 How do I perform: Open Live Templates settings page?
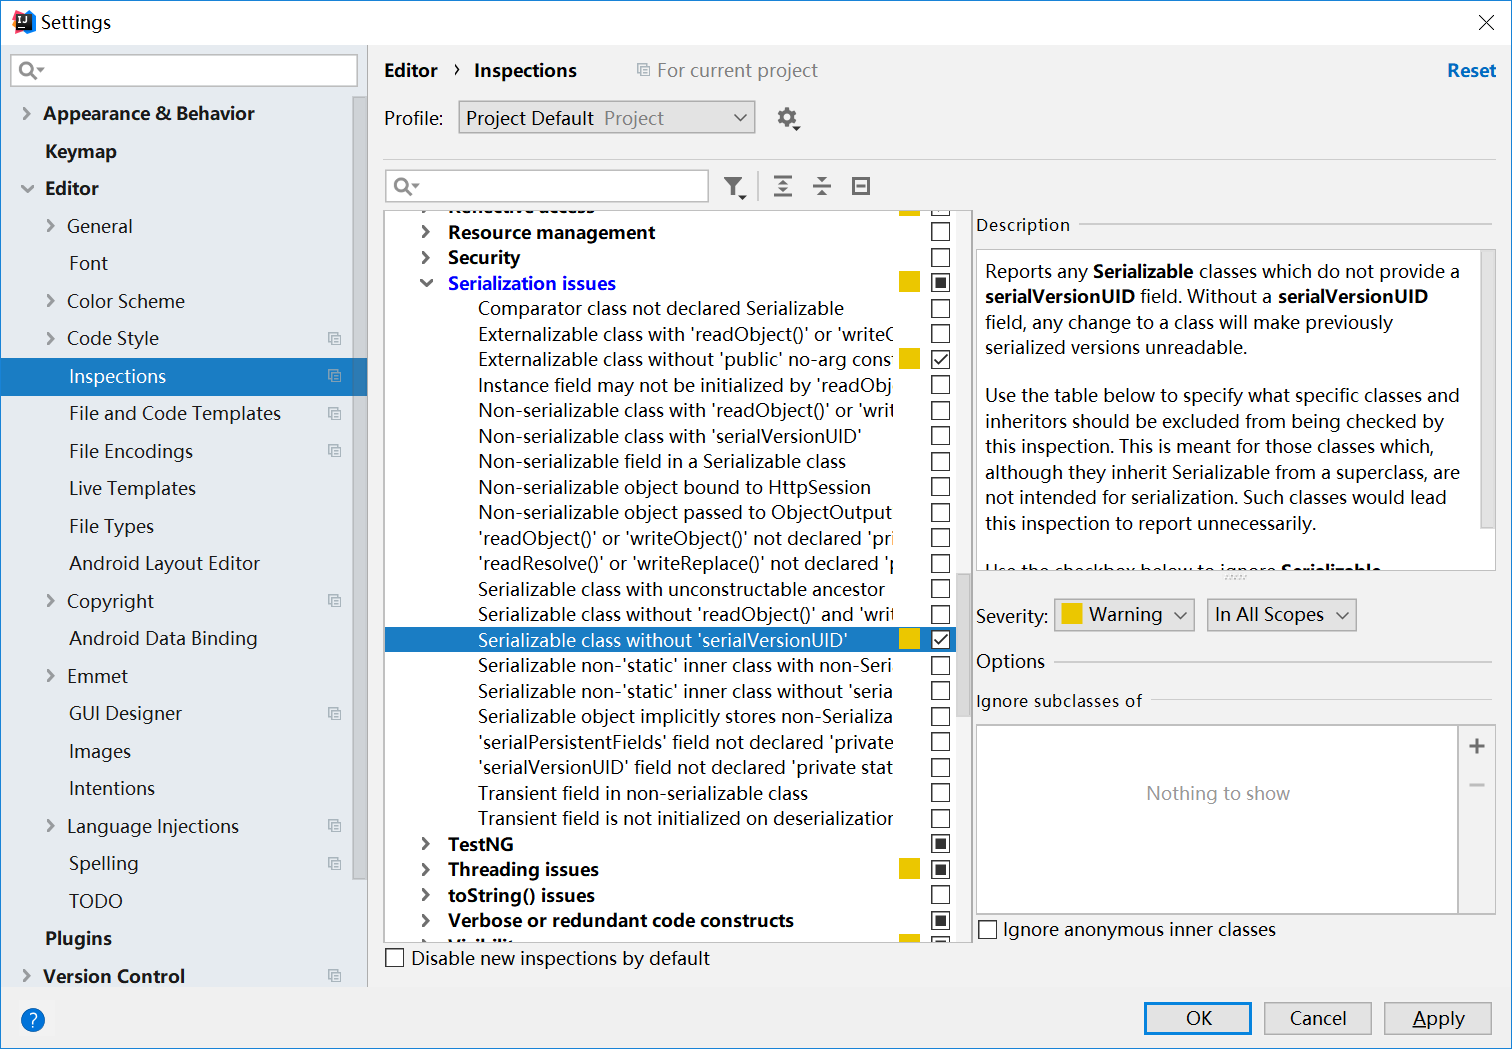[132, 489]
